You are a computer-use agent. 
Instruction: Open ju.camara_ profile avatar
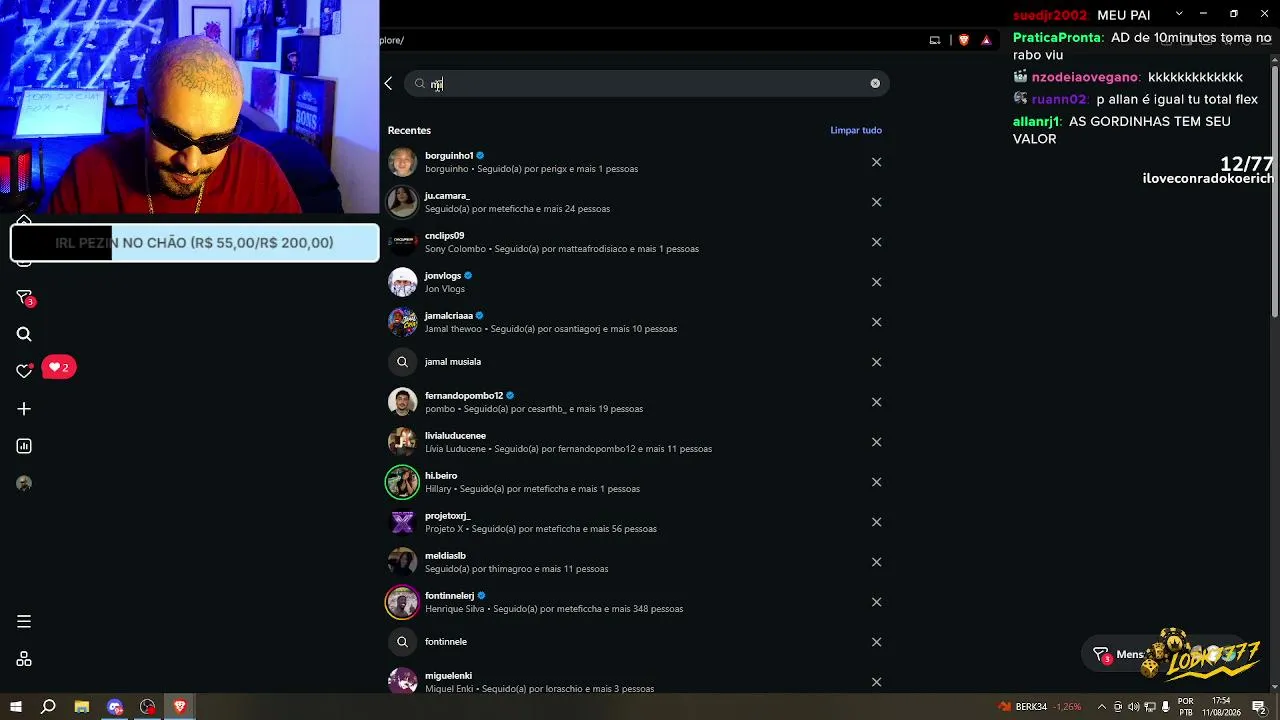402,202
